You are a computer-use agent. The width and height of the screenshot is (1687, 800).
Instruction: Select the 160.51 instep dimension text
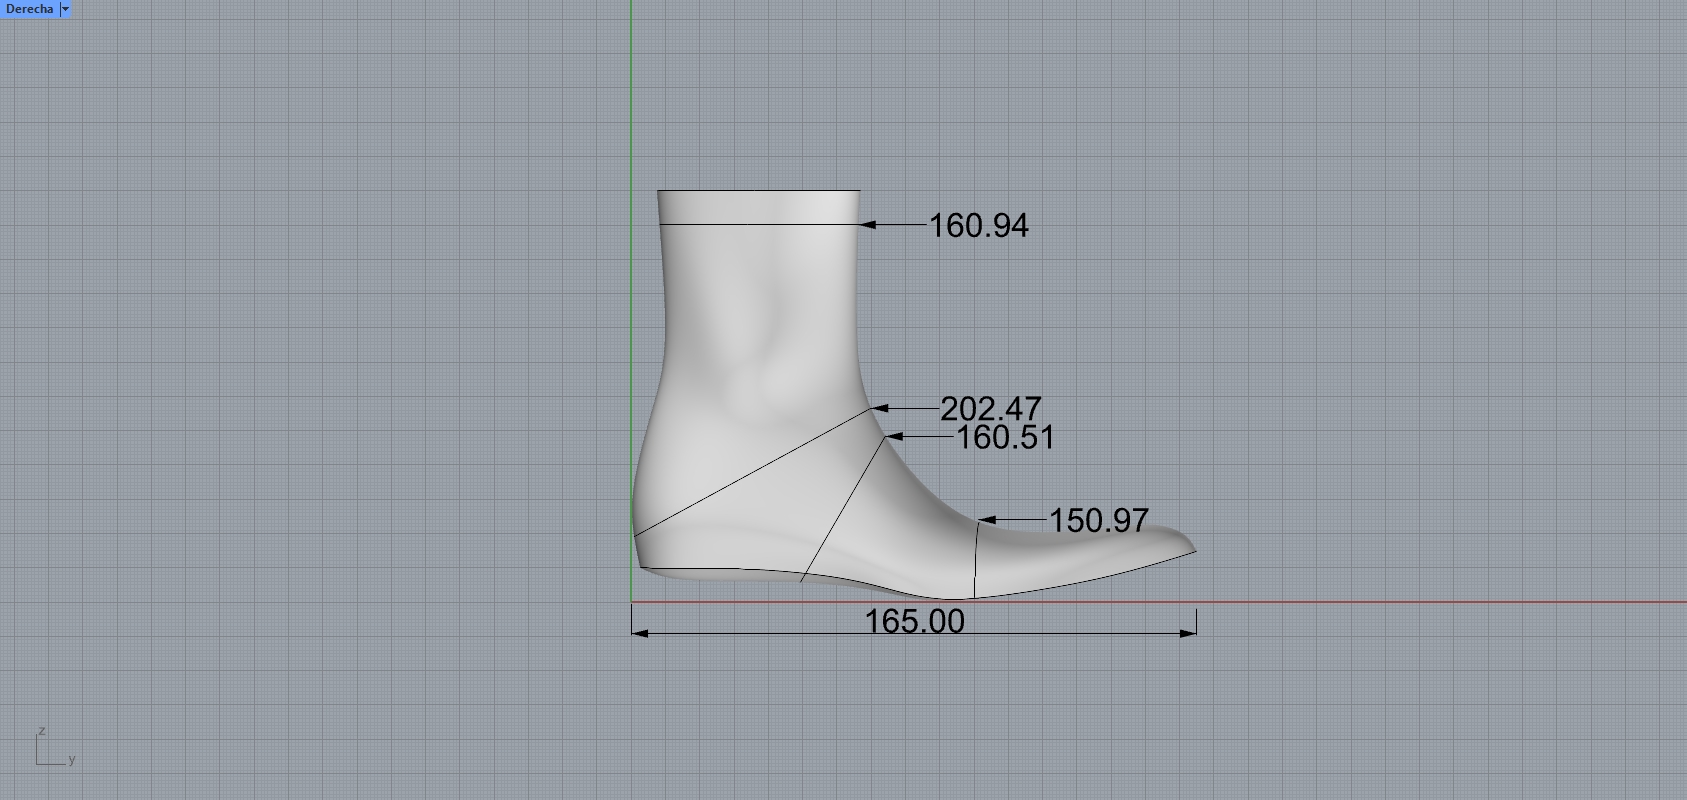click(1005, 438)
